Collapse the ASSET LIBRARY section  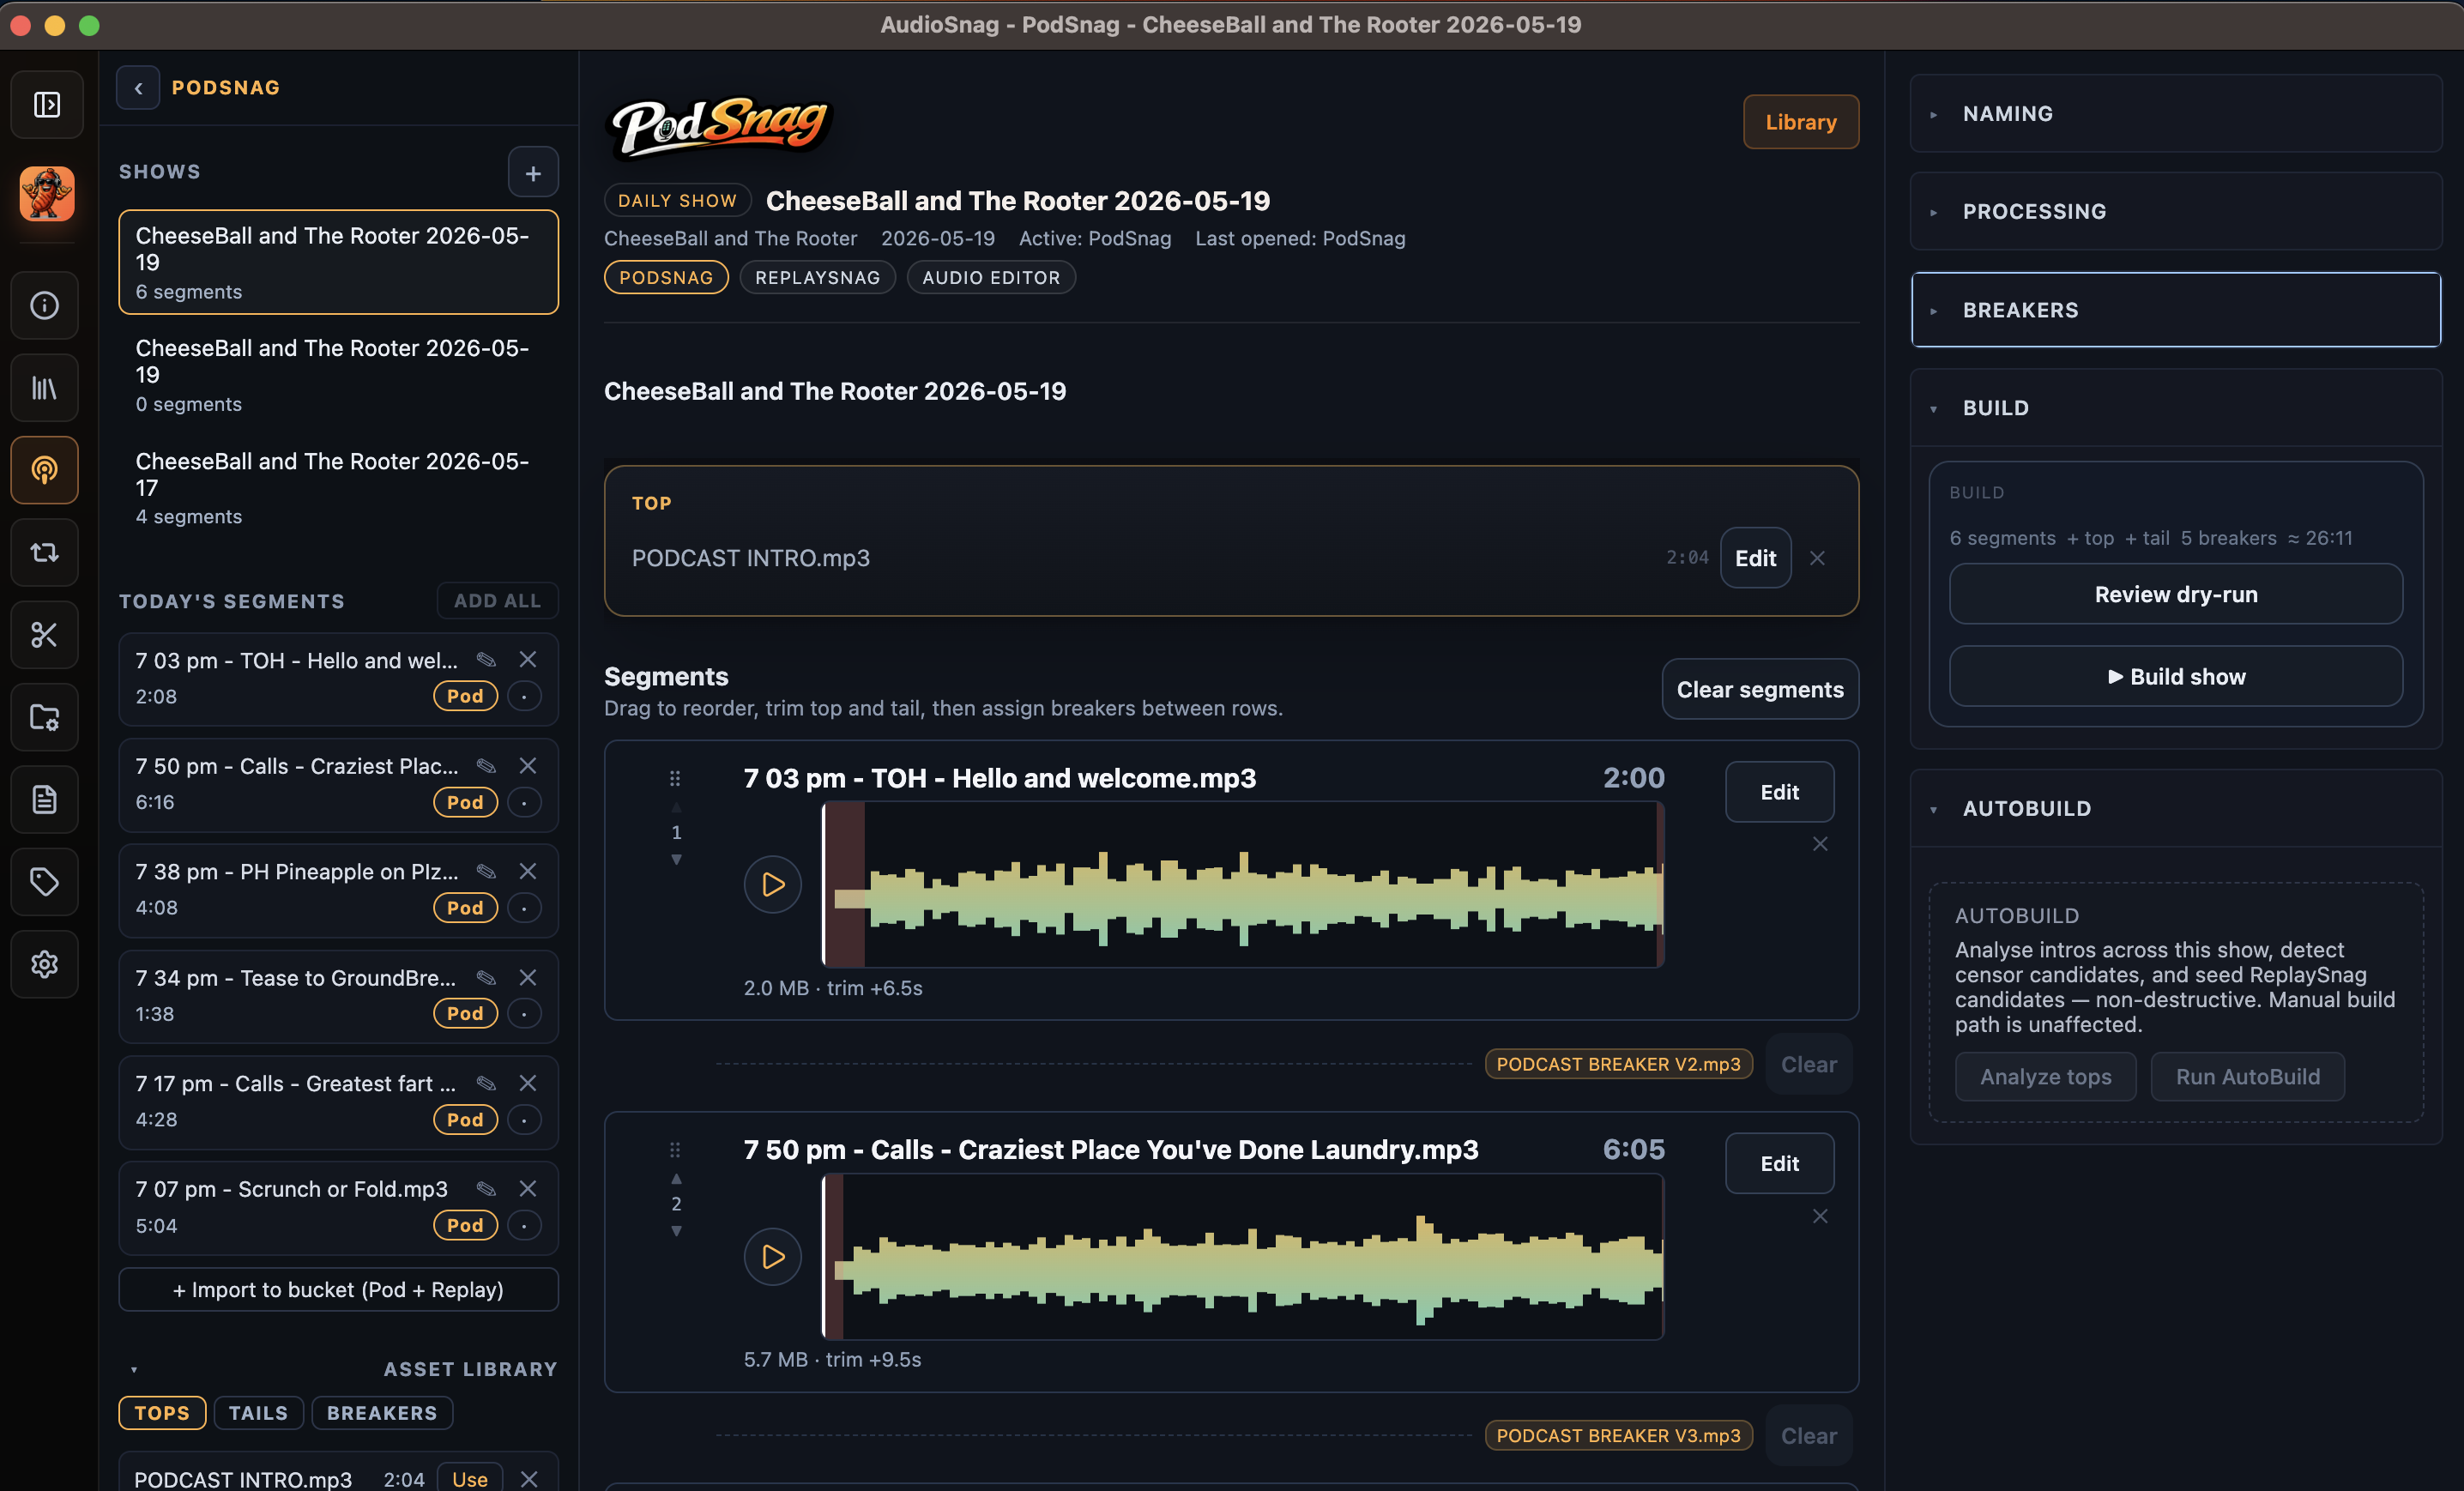338,1369
